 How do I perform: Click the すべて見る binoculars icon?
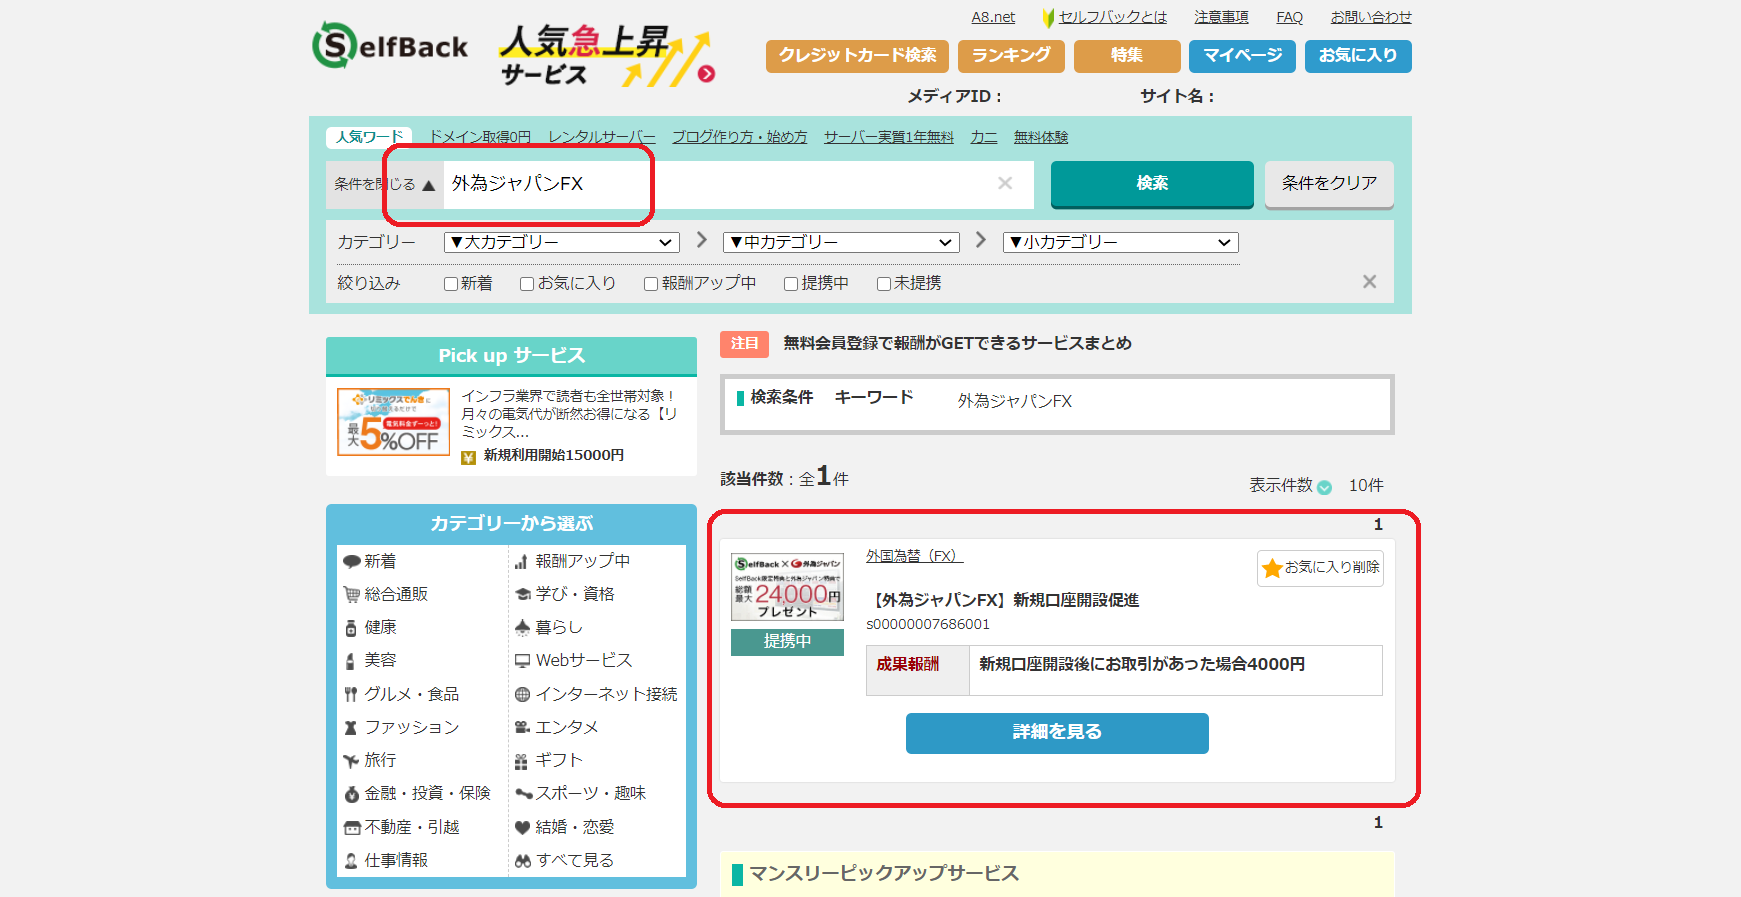tap(522, 861)
